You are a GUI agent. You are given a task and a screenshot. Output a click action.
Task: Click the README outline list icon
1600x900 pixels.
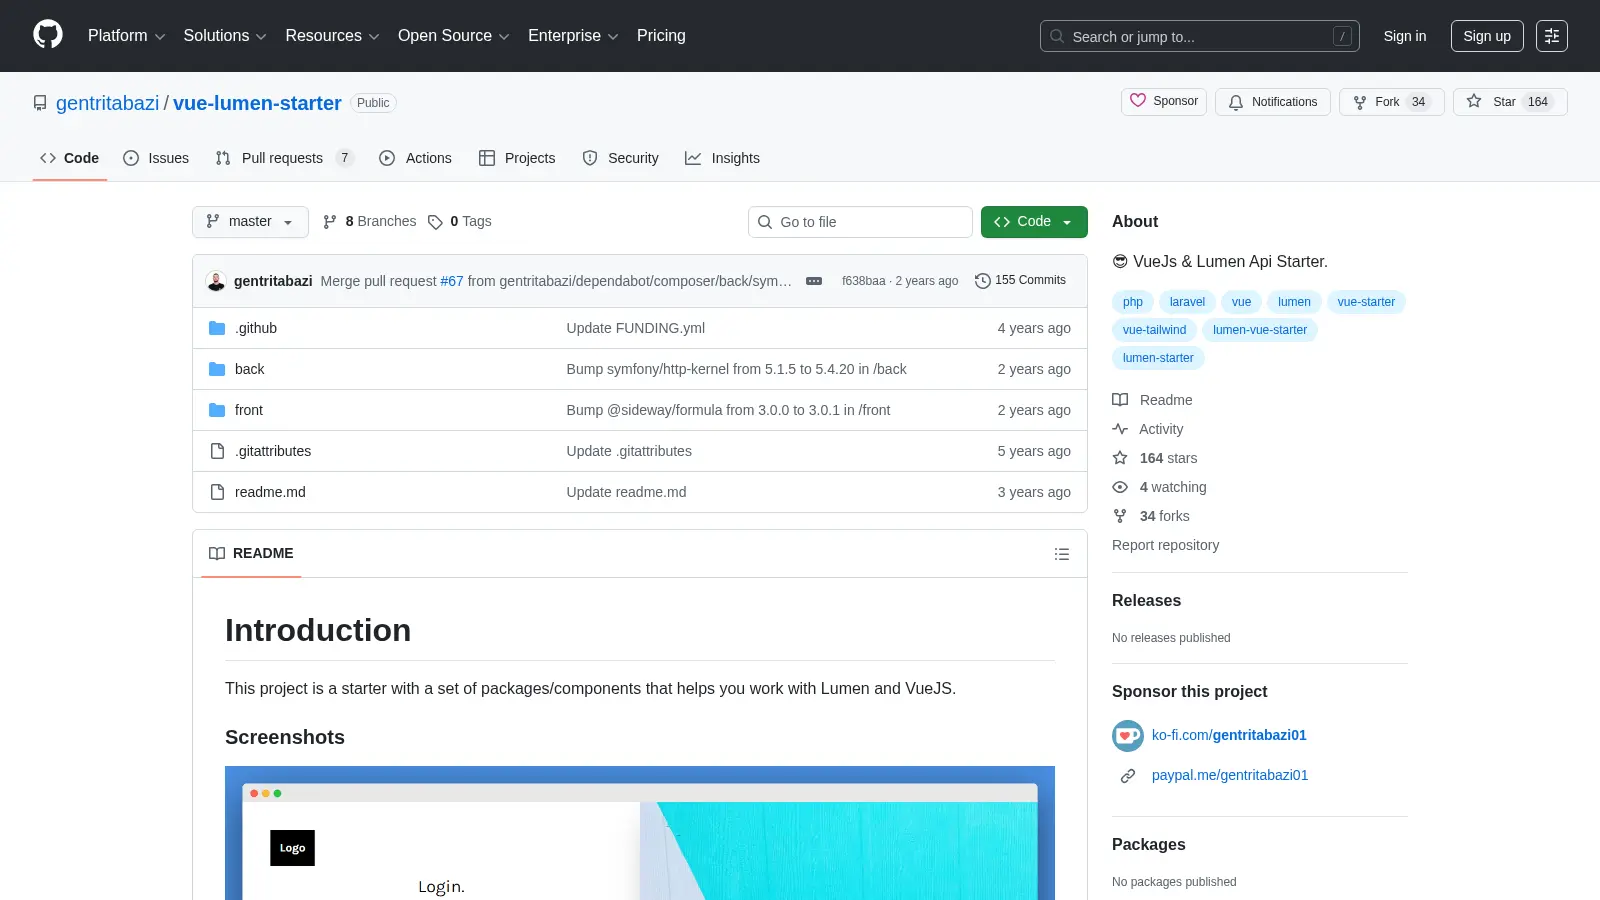[x=1062, y=554]
